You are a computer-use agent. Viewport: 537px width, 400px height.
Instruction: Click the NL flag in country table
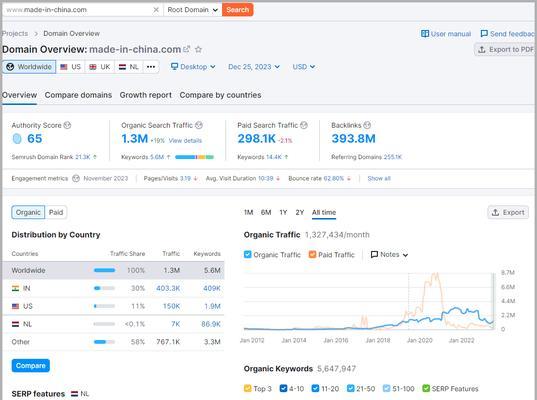pos(15,324)
